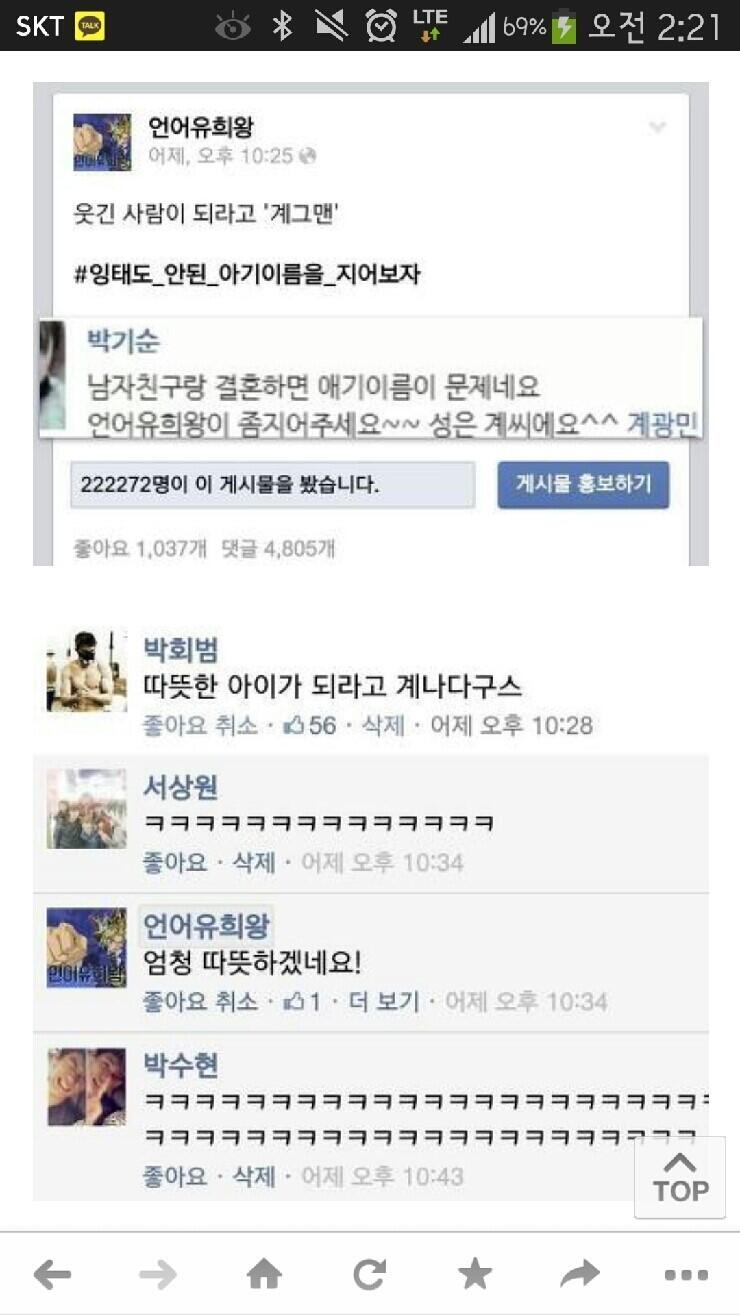Click the 게시물 홍보하기 button
The height and width of the screenshot is (1315, 740).
583,485
